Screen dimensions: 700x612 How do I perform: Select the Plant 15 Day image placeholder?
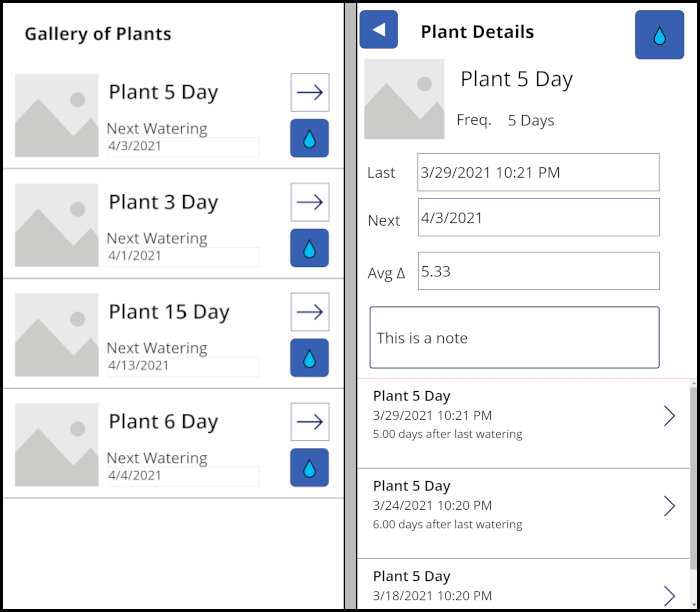pos(57,335)
